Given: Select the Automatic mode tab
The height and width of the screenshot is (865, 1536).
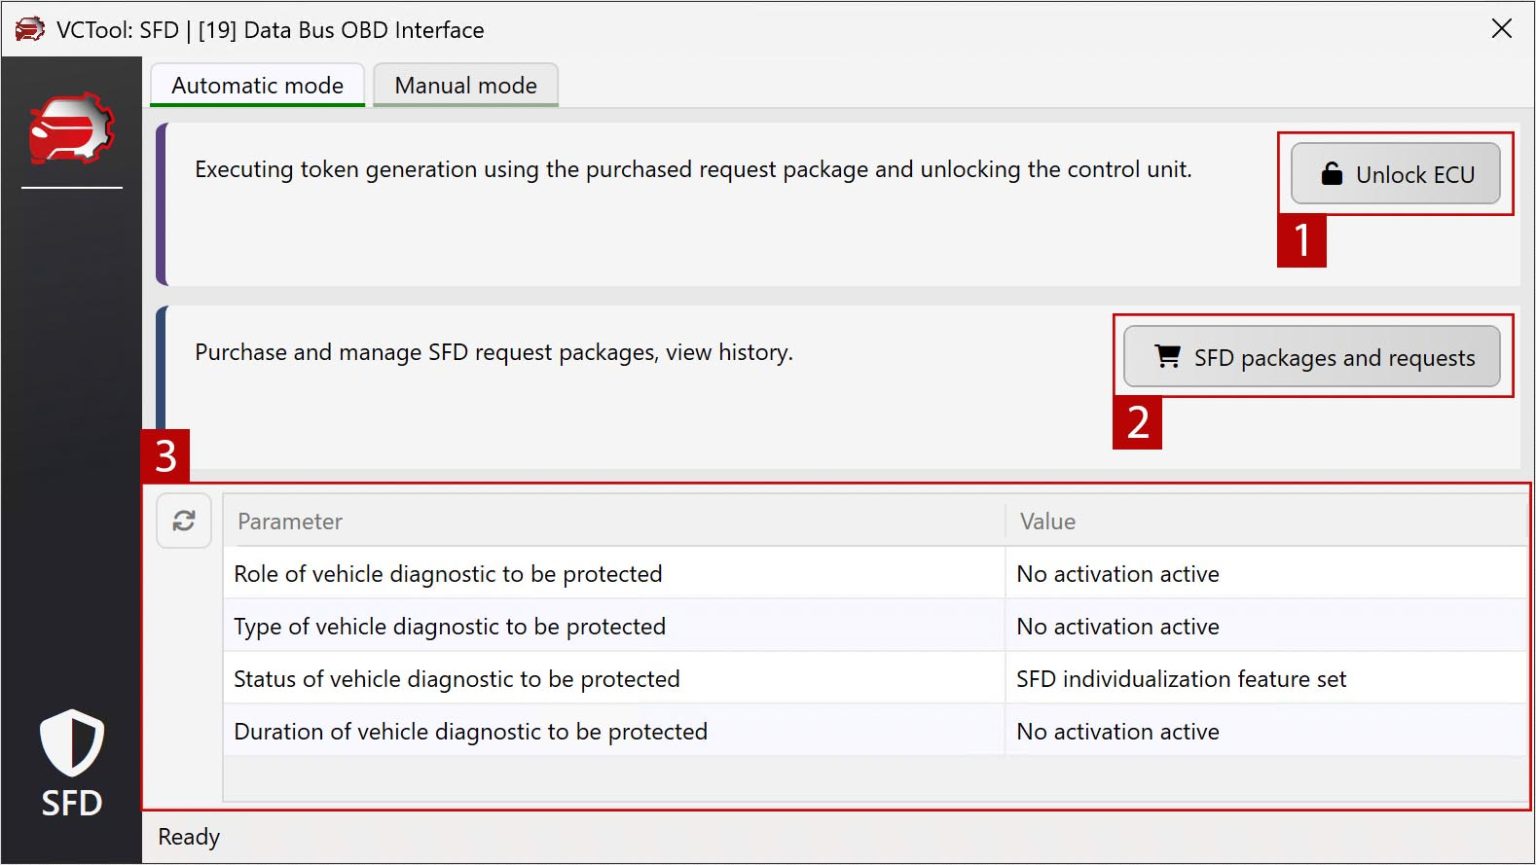Looking at the screenshot, I should (x=257, y=86).
